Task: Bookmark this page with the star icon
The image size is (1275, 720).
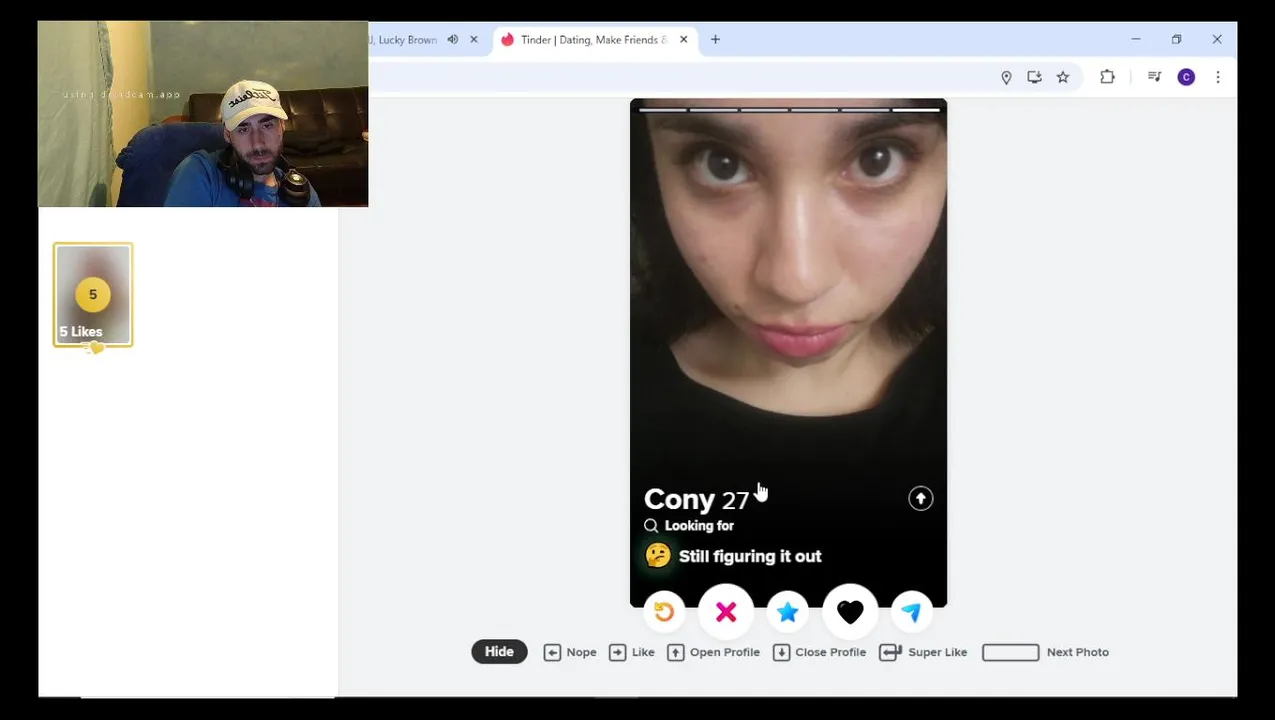Action: [1062, 77]
